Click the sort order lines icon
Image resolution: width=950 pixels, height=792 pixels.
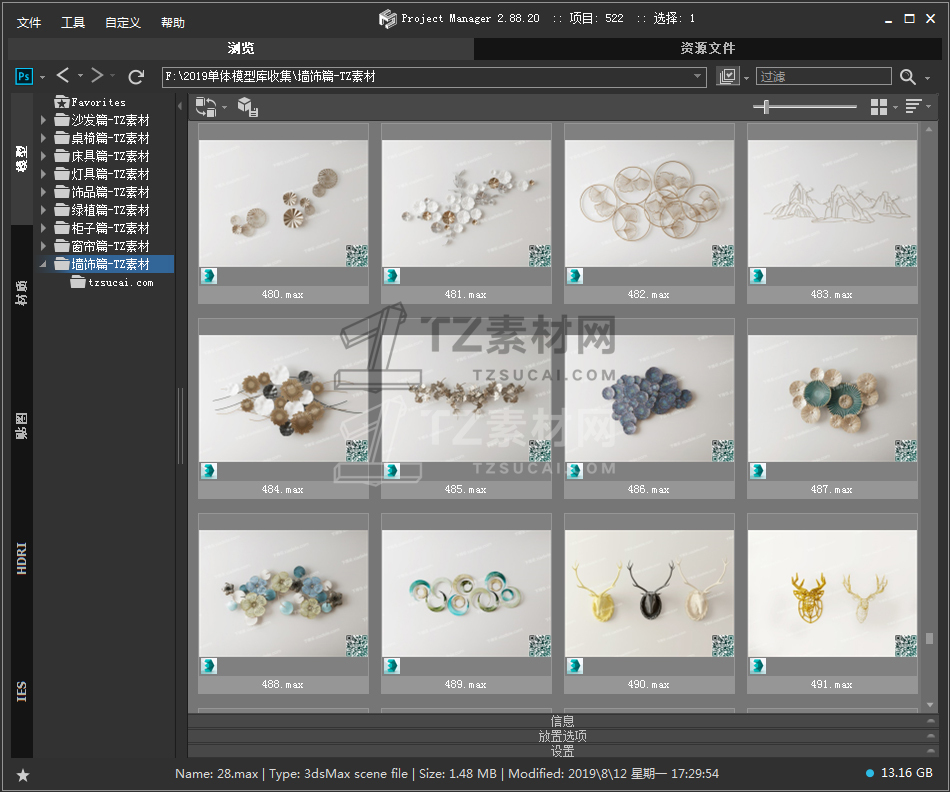(913, 107)
